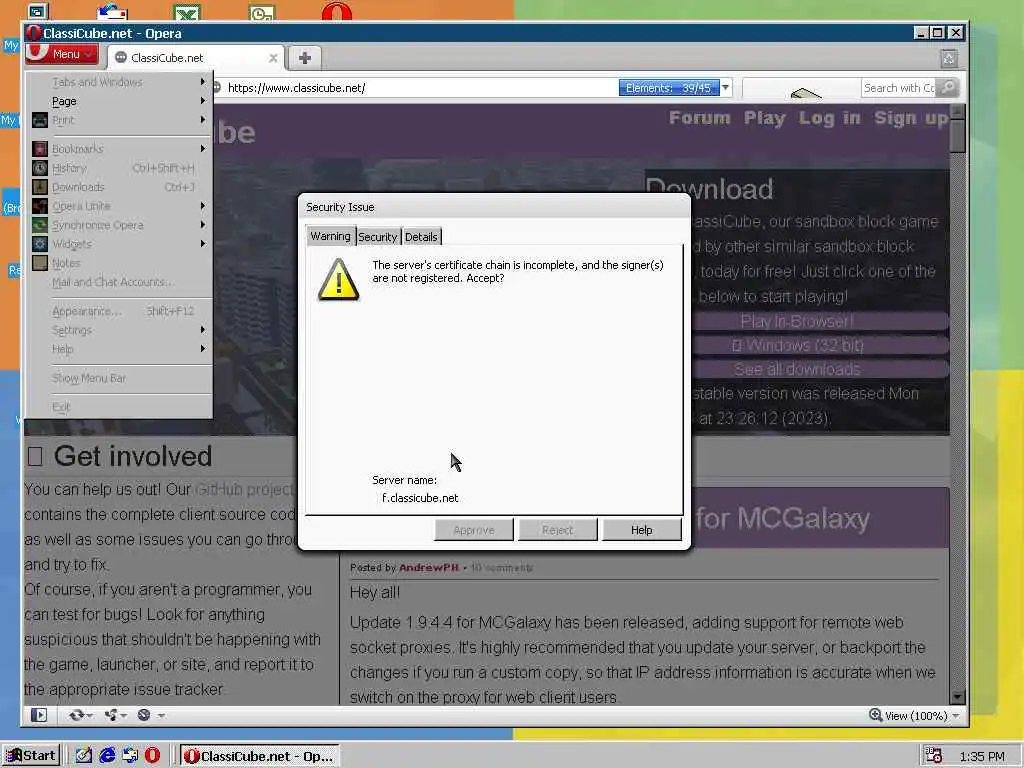Click the f.classicube.net server name

tap(420, 498)
